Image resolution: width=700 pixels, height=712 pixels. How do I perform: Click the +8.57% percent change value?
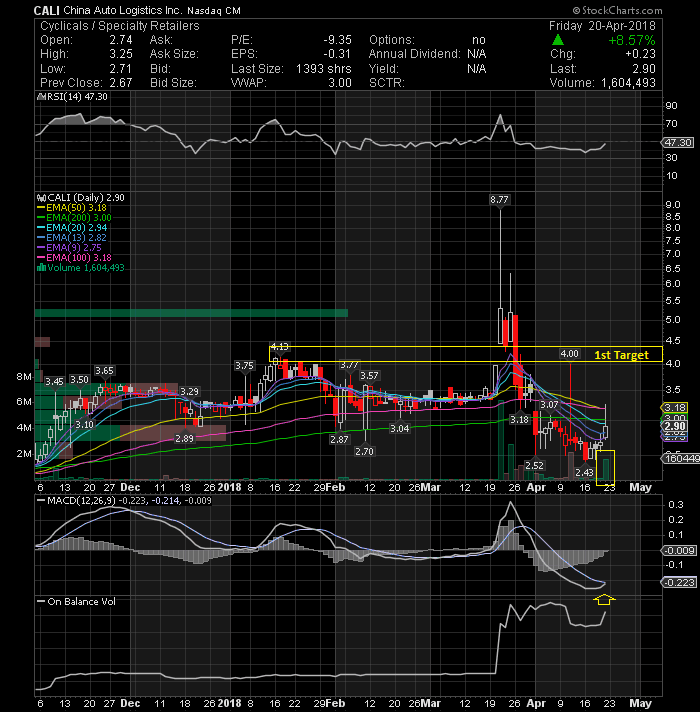click(x=631, y=40)
